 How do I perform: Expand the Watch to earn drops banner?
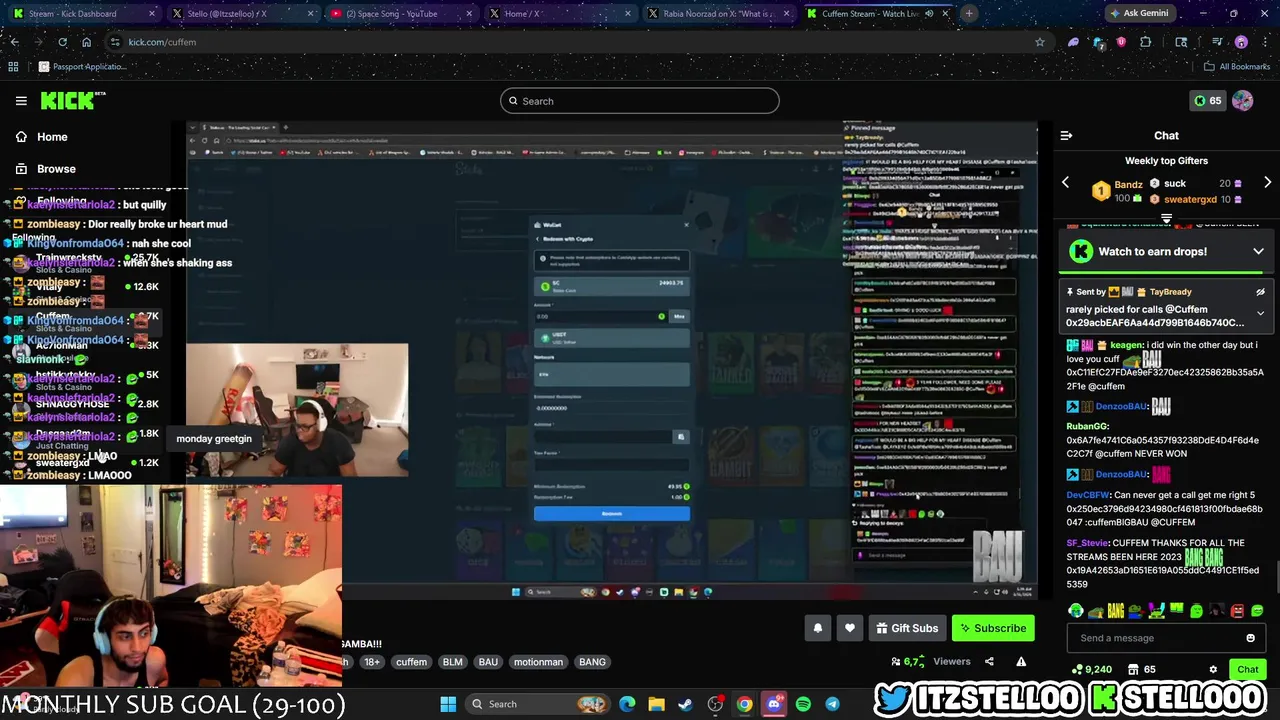(1259, 252)
